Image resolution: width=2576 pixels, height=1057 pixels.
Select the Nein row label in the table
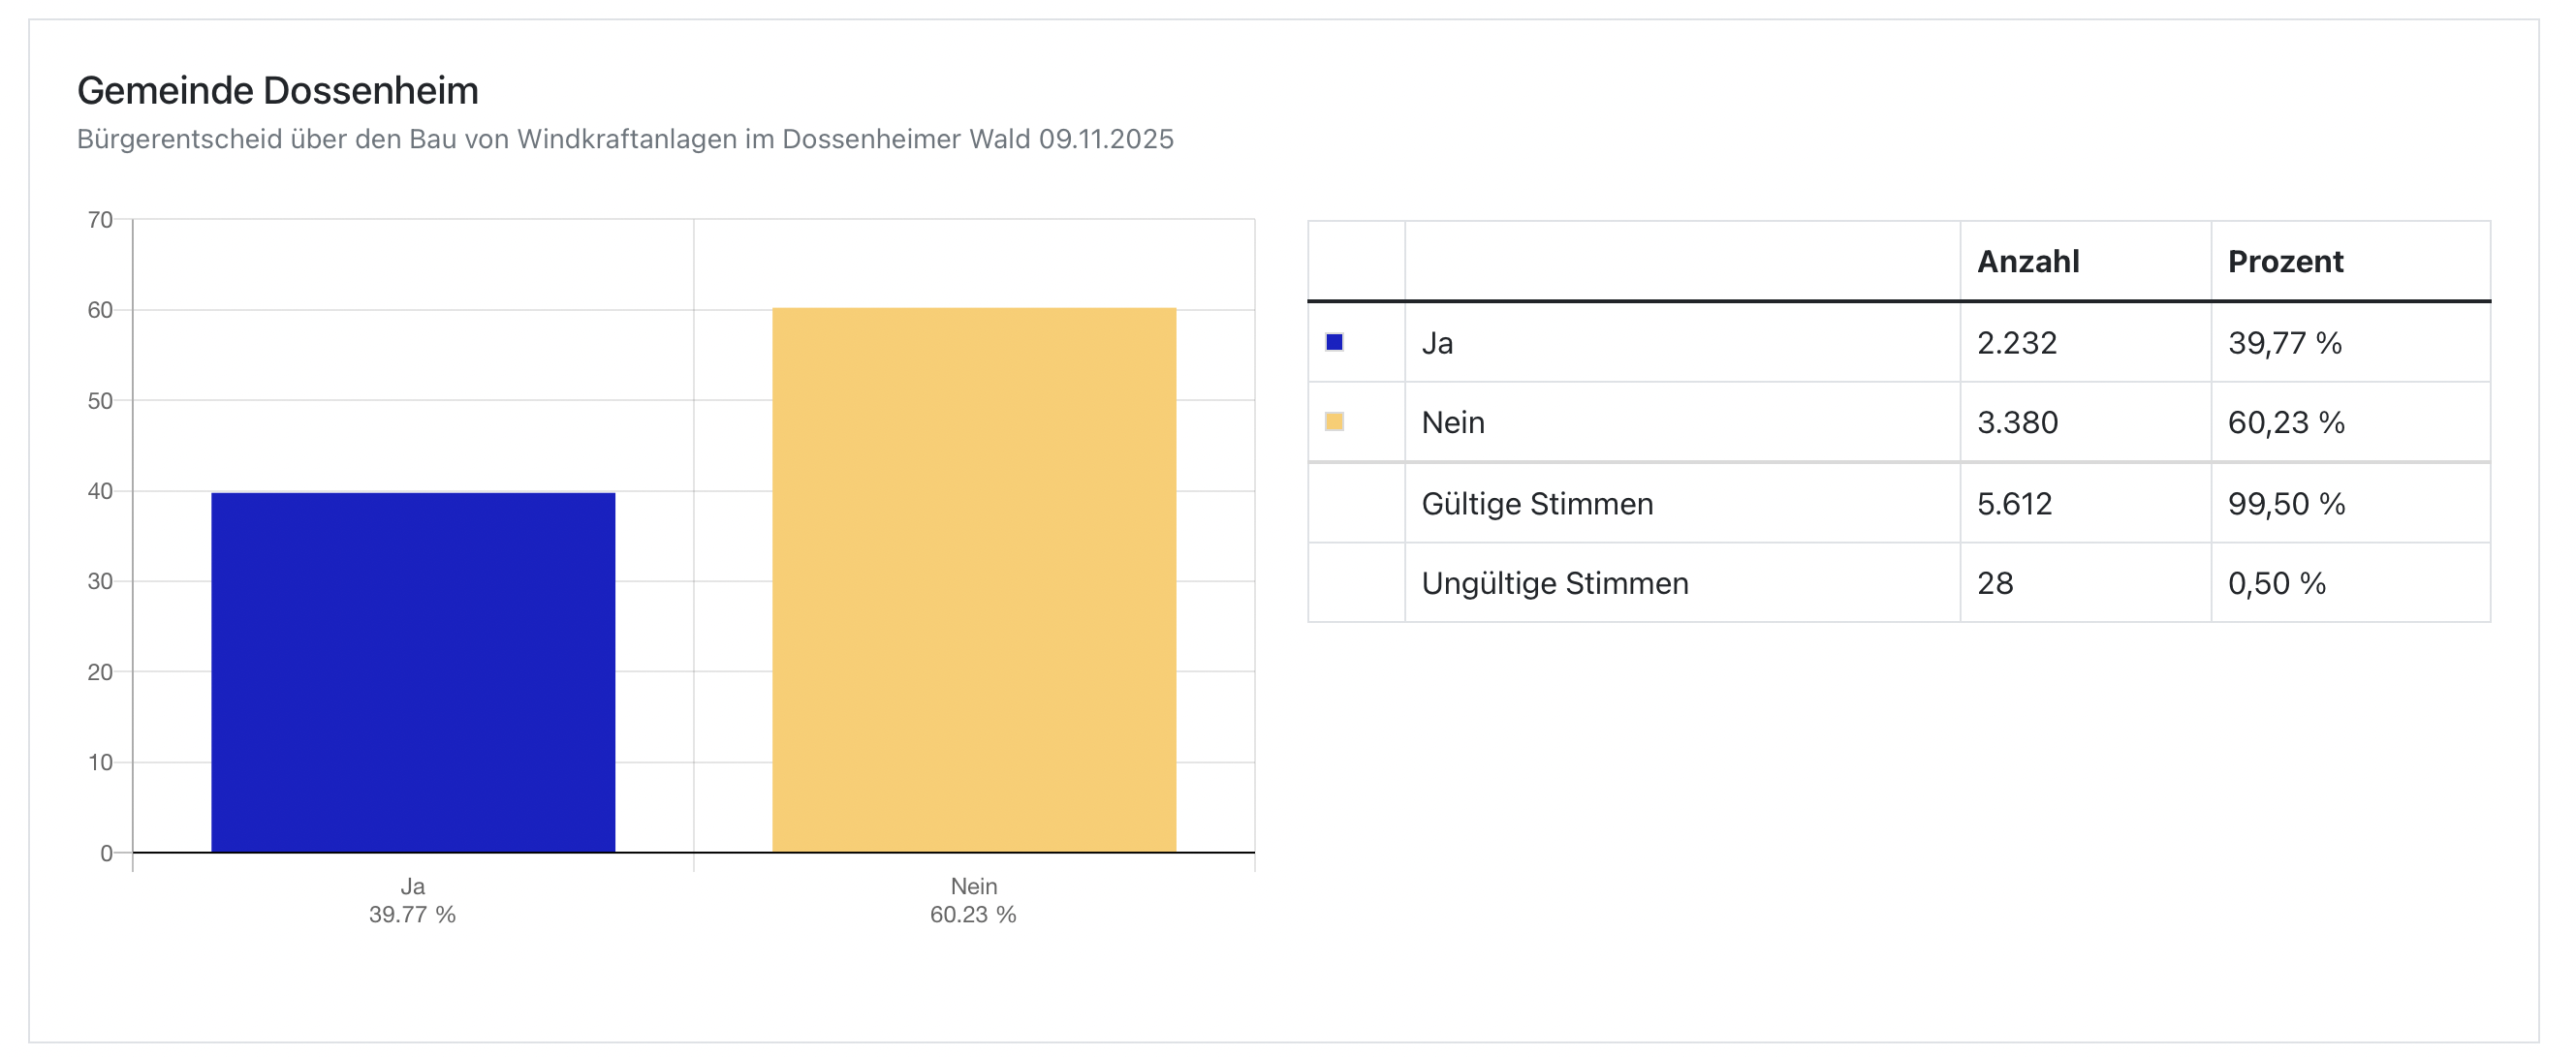1453,422
